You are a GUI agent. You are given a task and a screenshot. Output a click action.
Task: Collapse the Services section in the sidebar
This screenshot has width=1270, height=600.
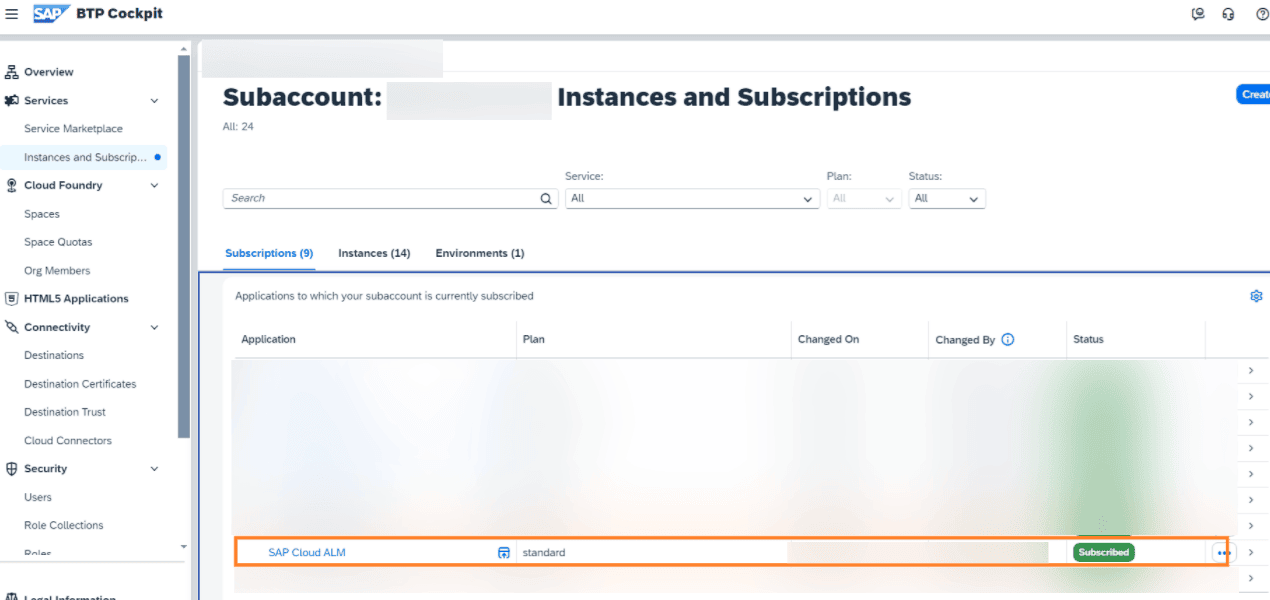154,100
